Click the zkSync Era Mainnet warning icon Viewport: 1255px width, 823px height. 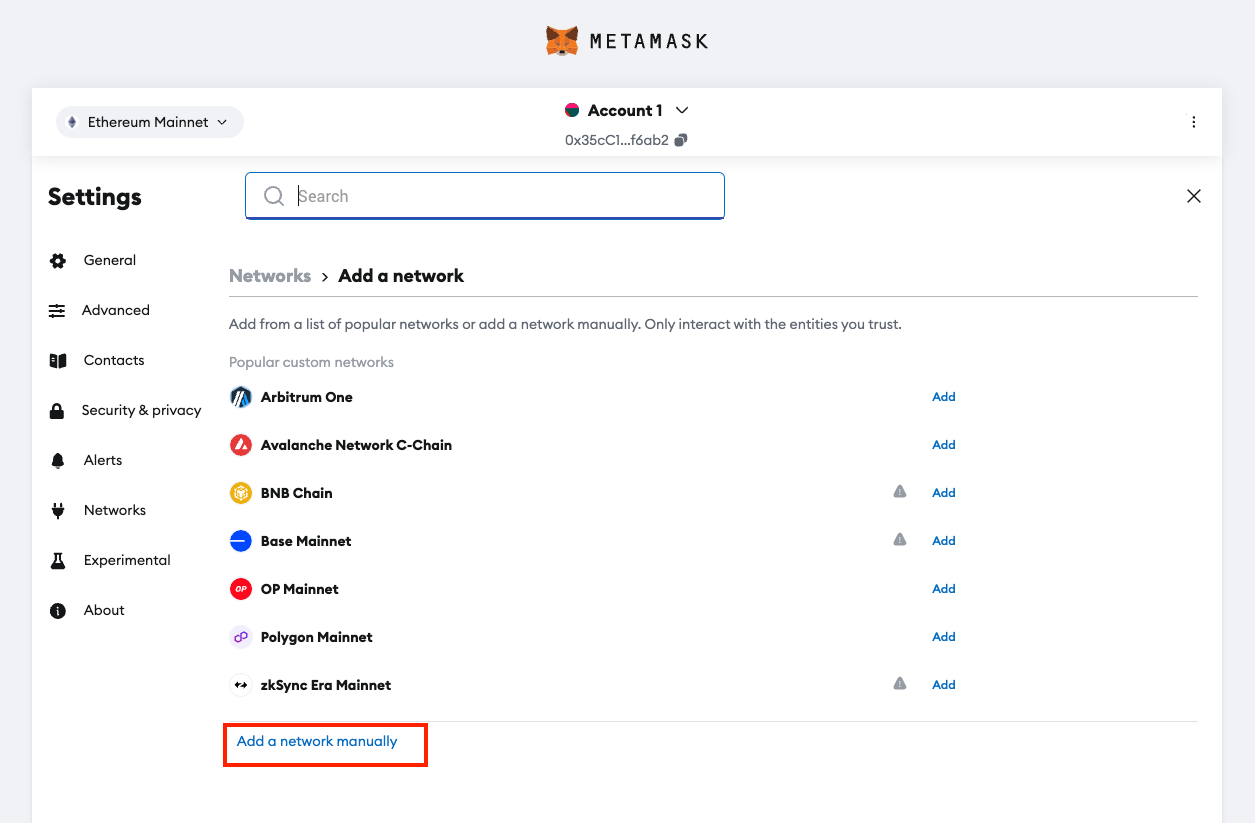[x=900, y=684]
